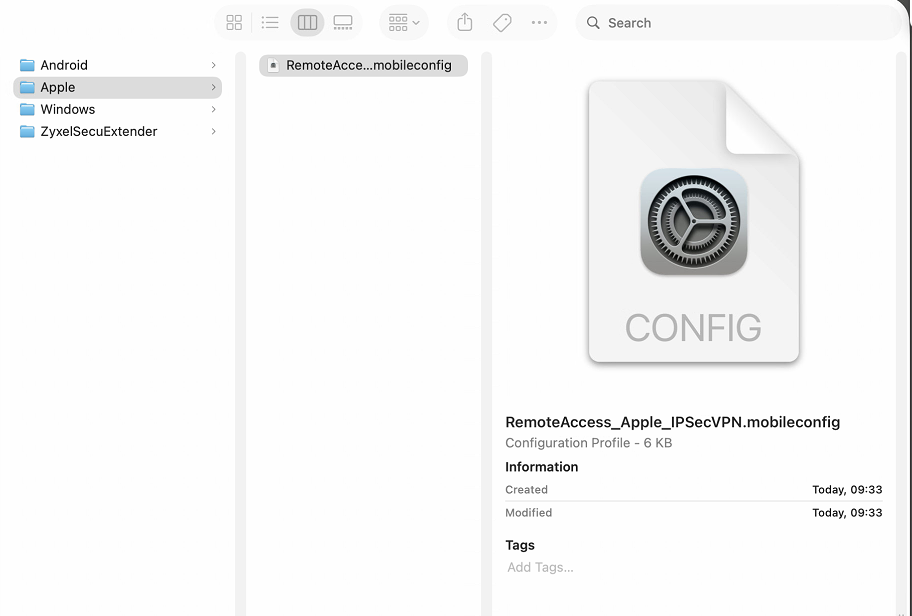Select the Apple folder
This screenshot has height=616, width=912.
click(x=58, y=87)
